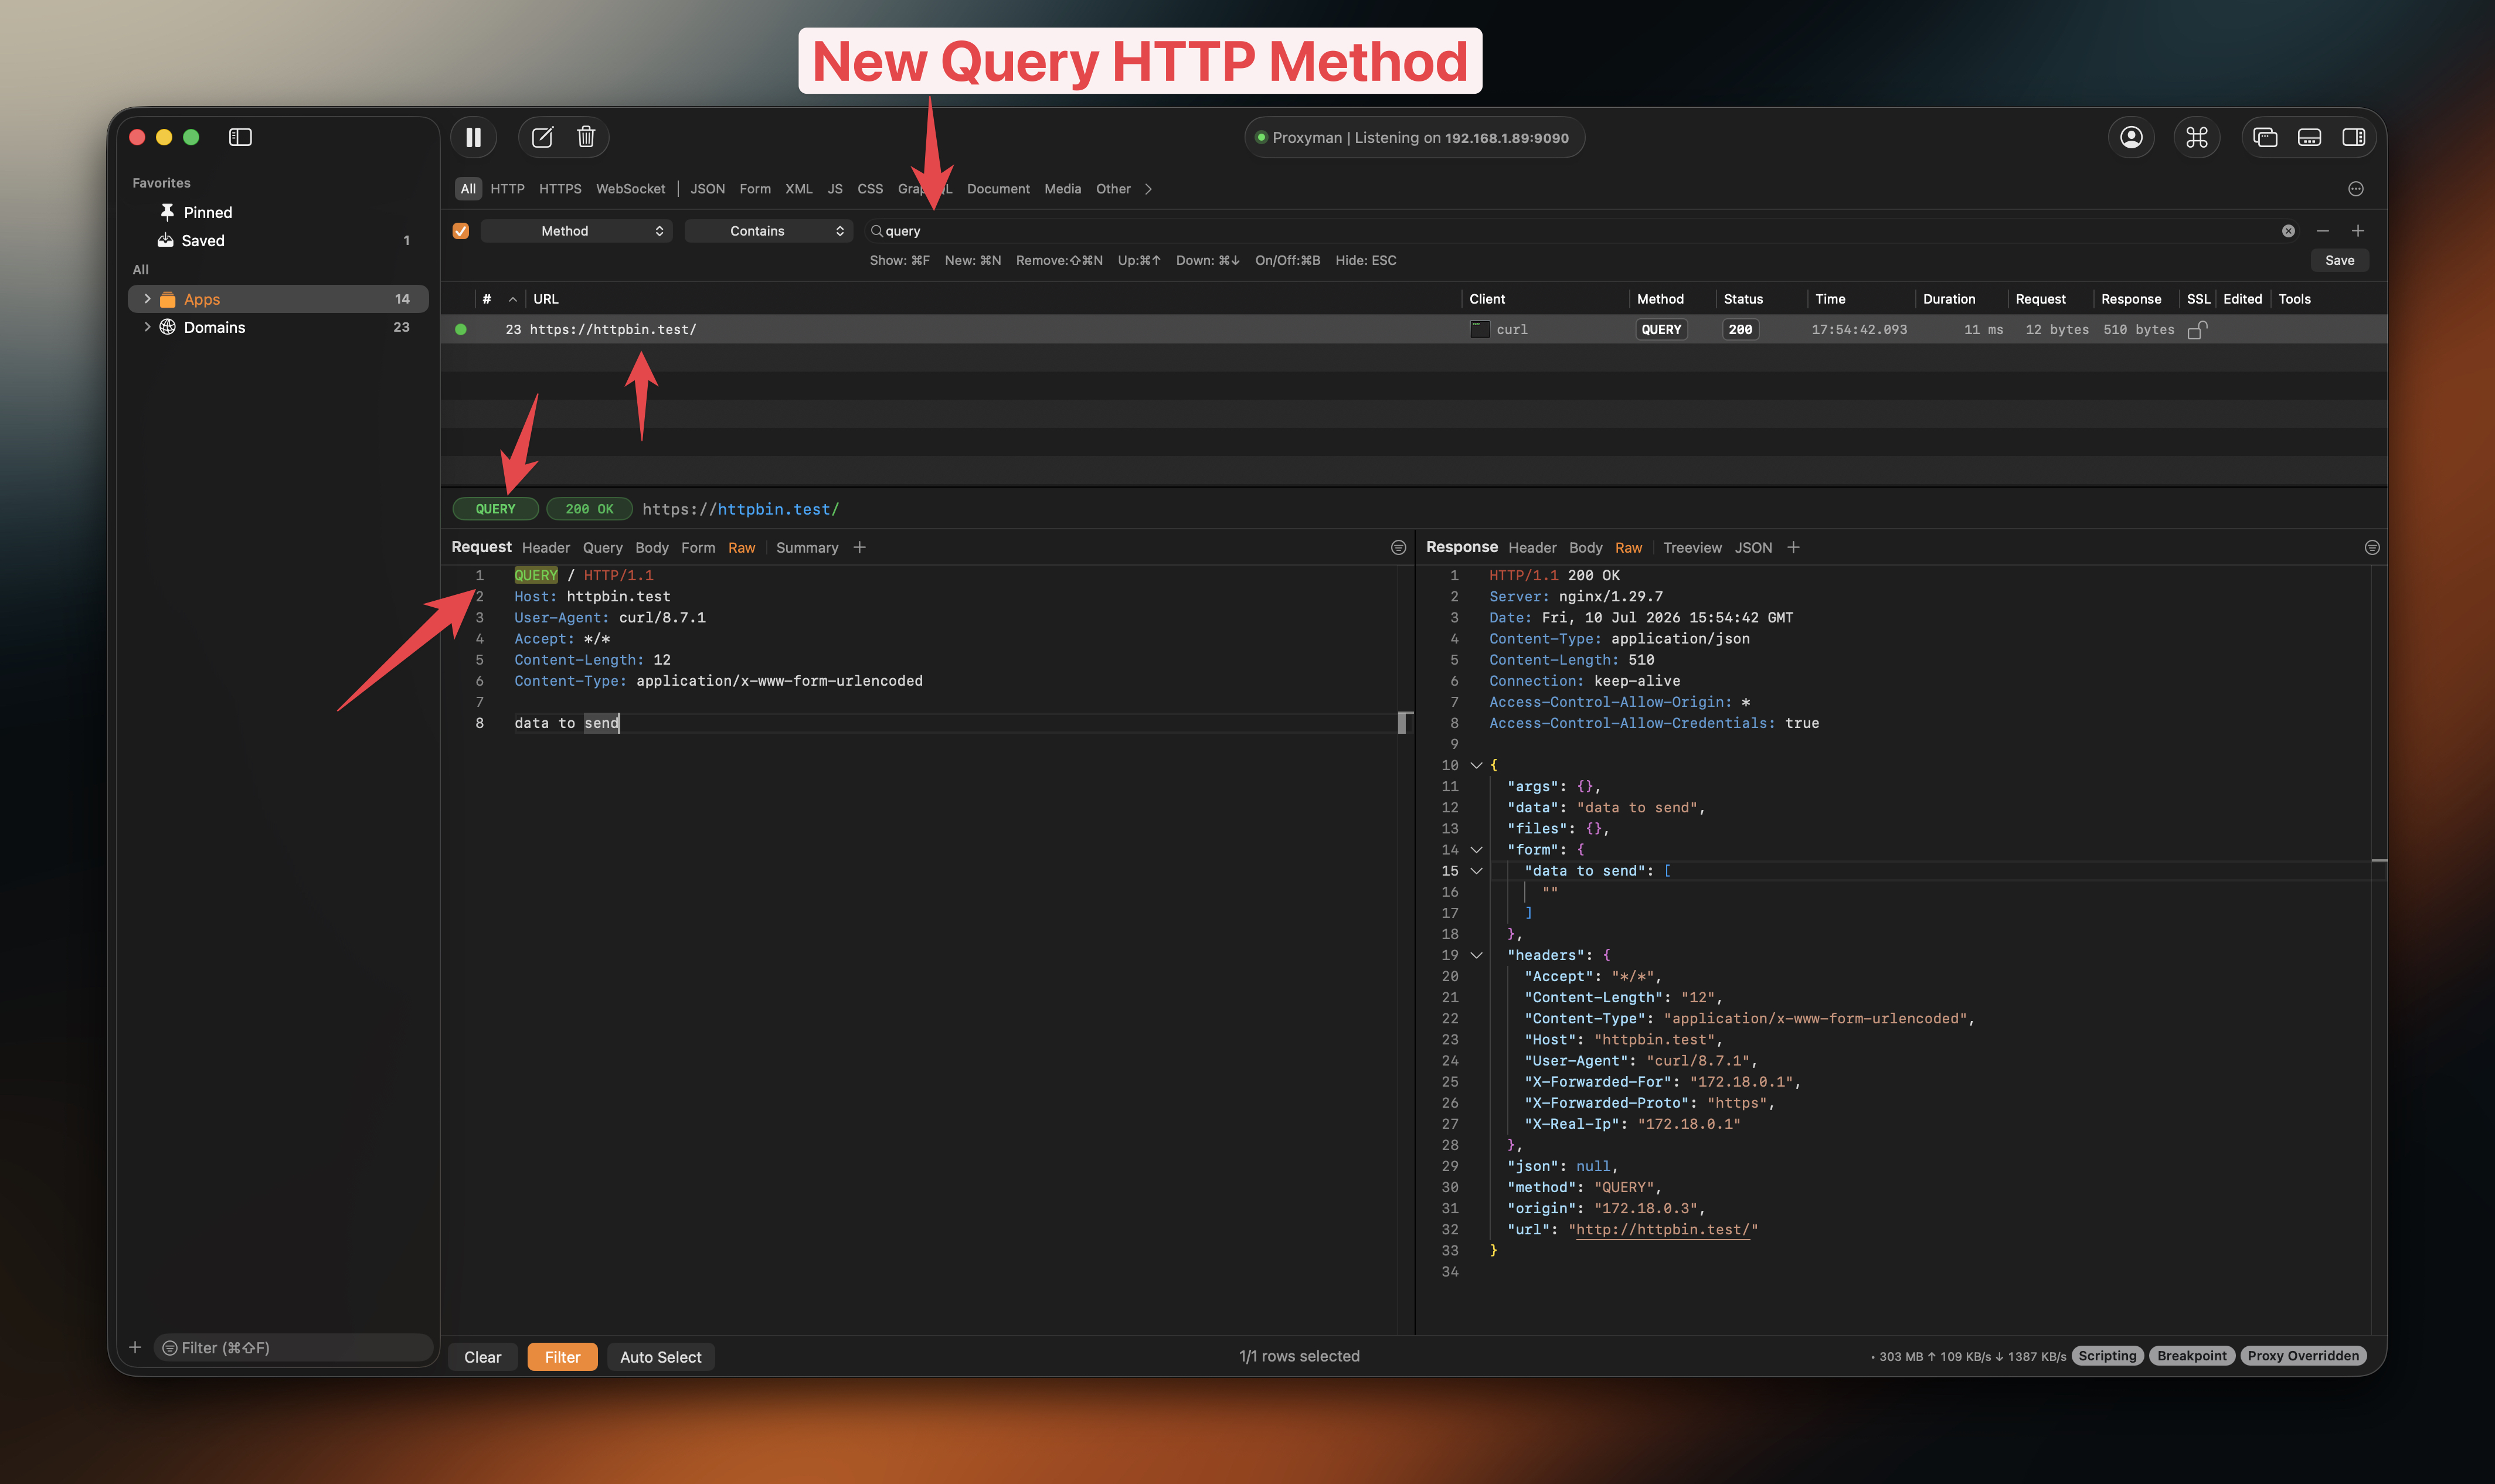Sort by the Duration column header
Viewport: 2495px width, 1484px height.
pyautogui.click(x=1948, y=299)
